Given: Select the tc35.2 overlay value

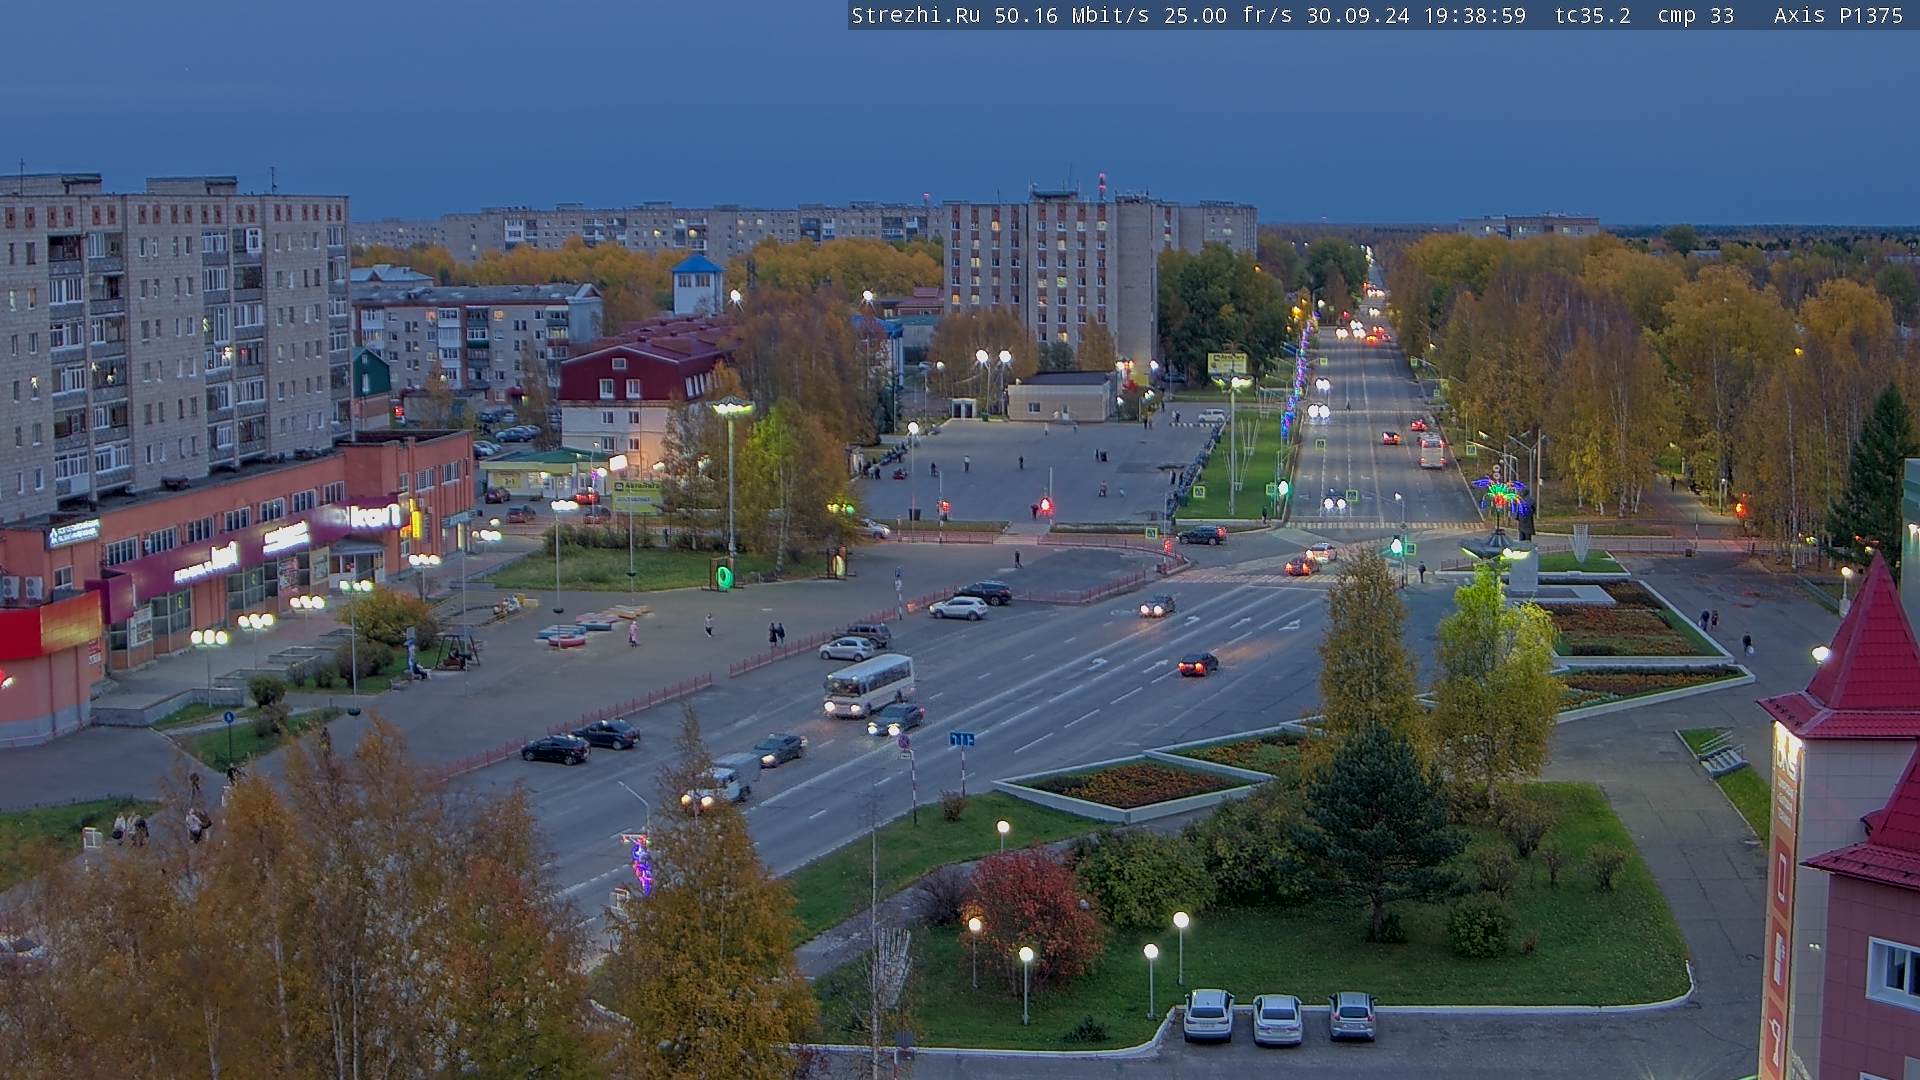Looking at the screenshot, I should [x=1593, y=16].
